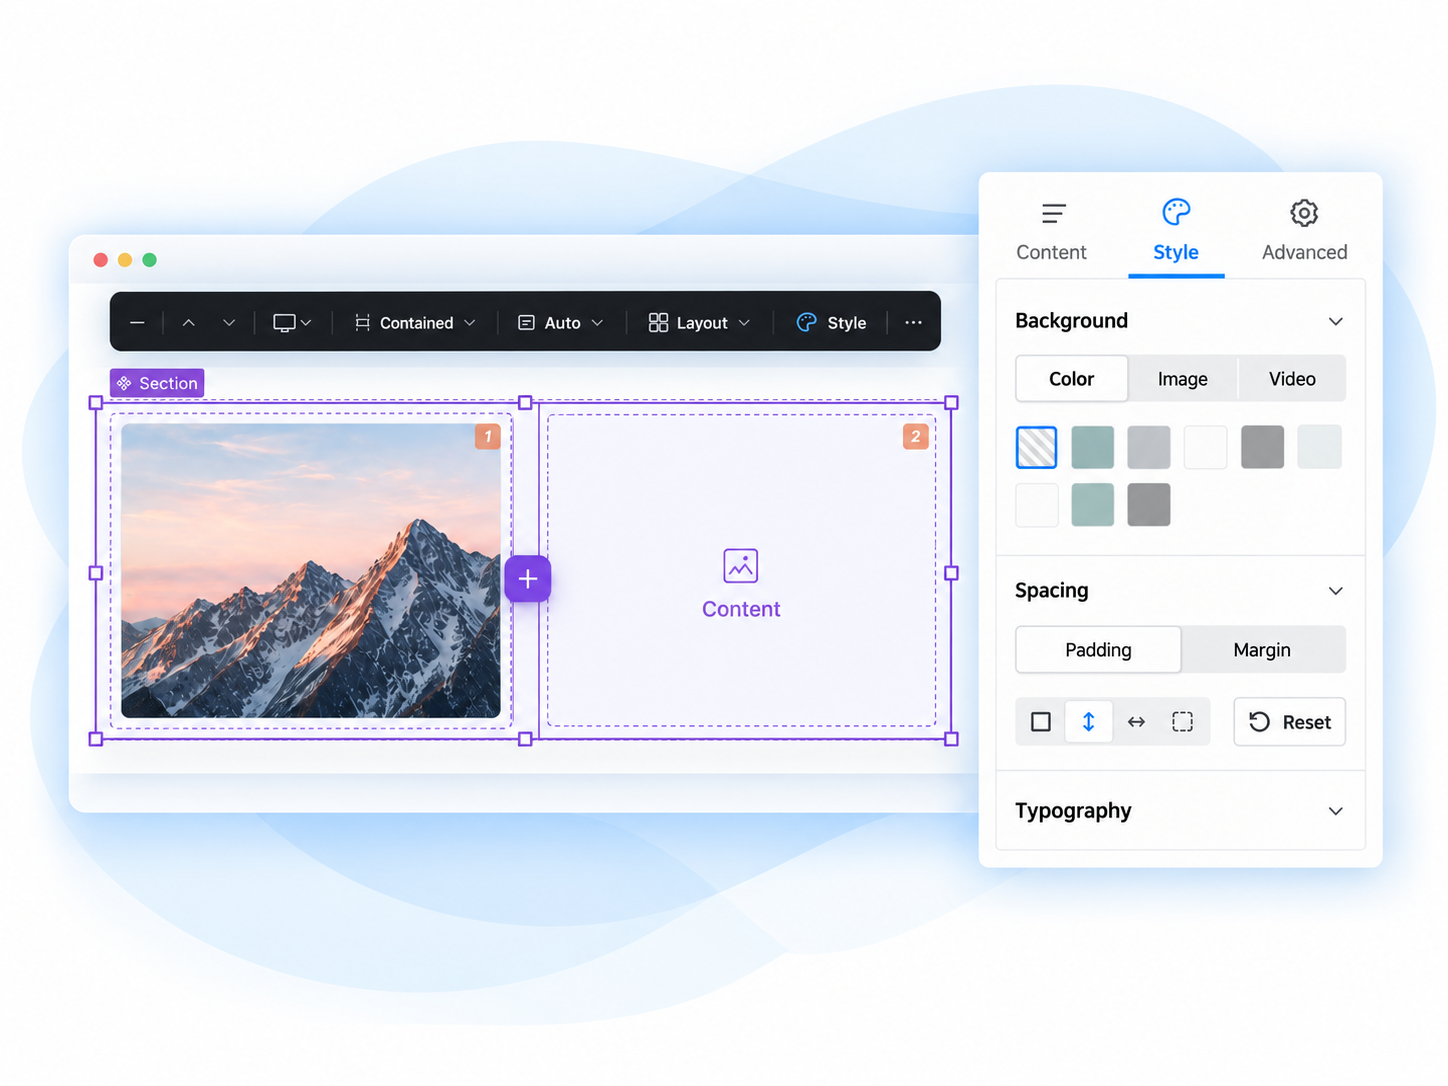Move section down with the down arrow

(229, 323)
